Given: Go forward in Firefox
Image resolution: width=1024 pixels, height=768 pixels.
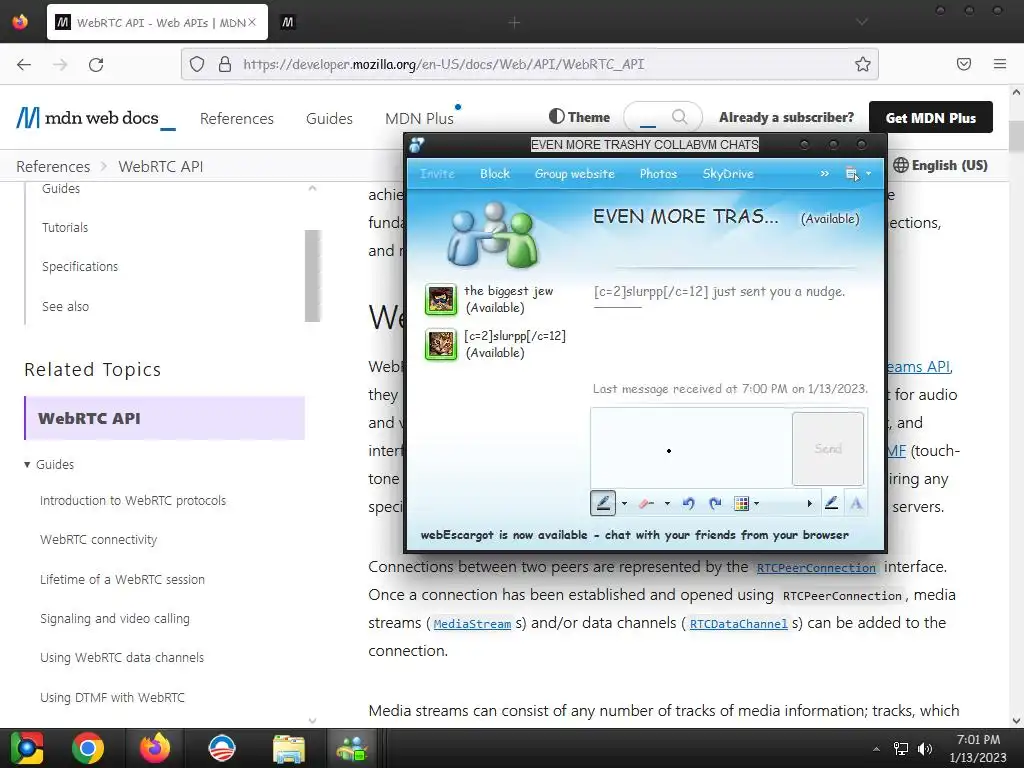Looking at the screenshot, I should [x=60, y=64].
